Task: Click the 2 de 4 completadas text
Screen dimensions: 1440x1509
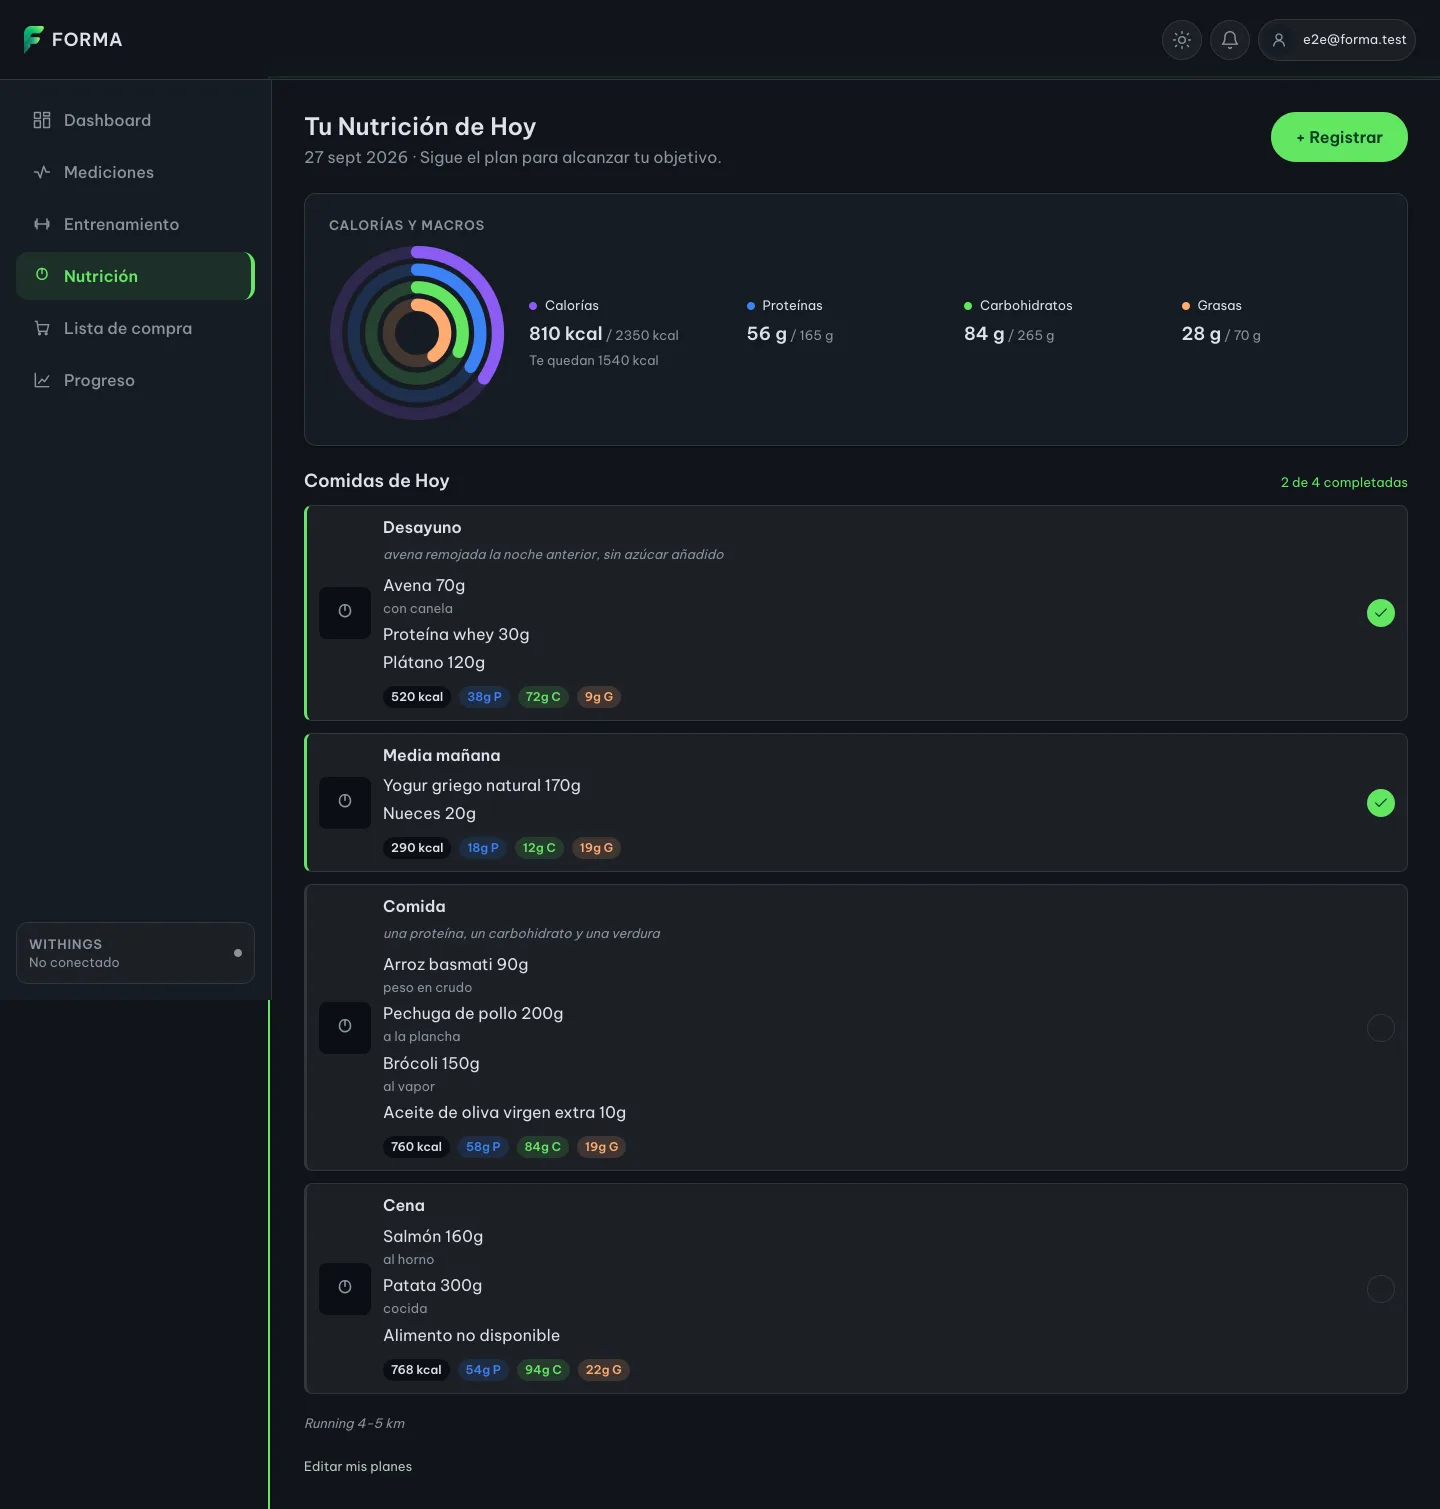Action: click(x=1344, y=482)
